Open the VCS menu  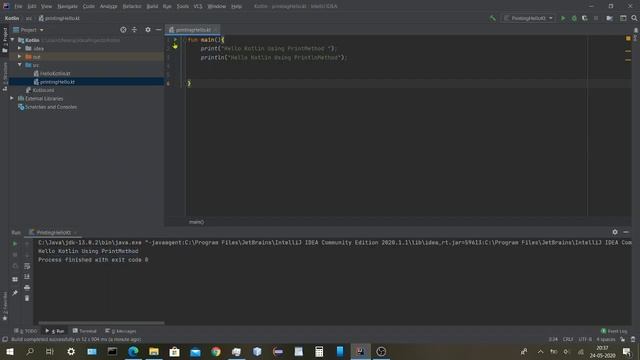(198, 6)
